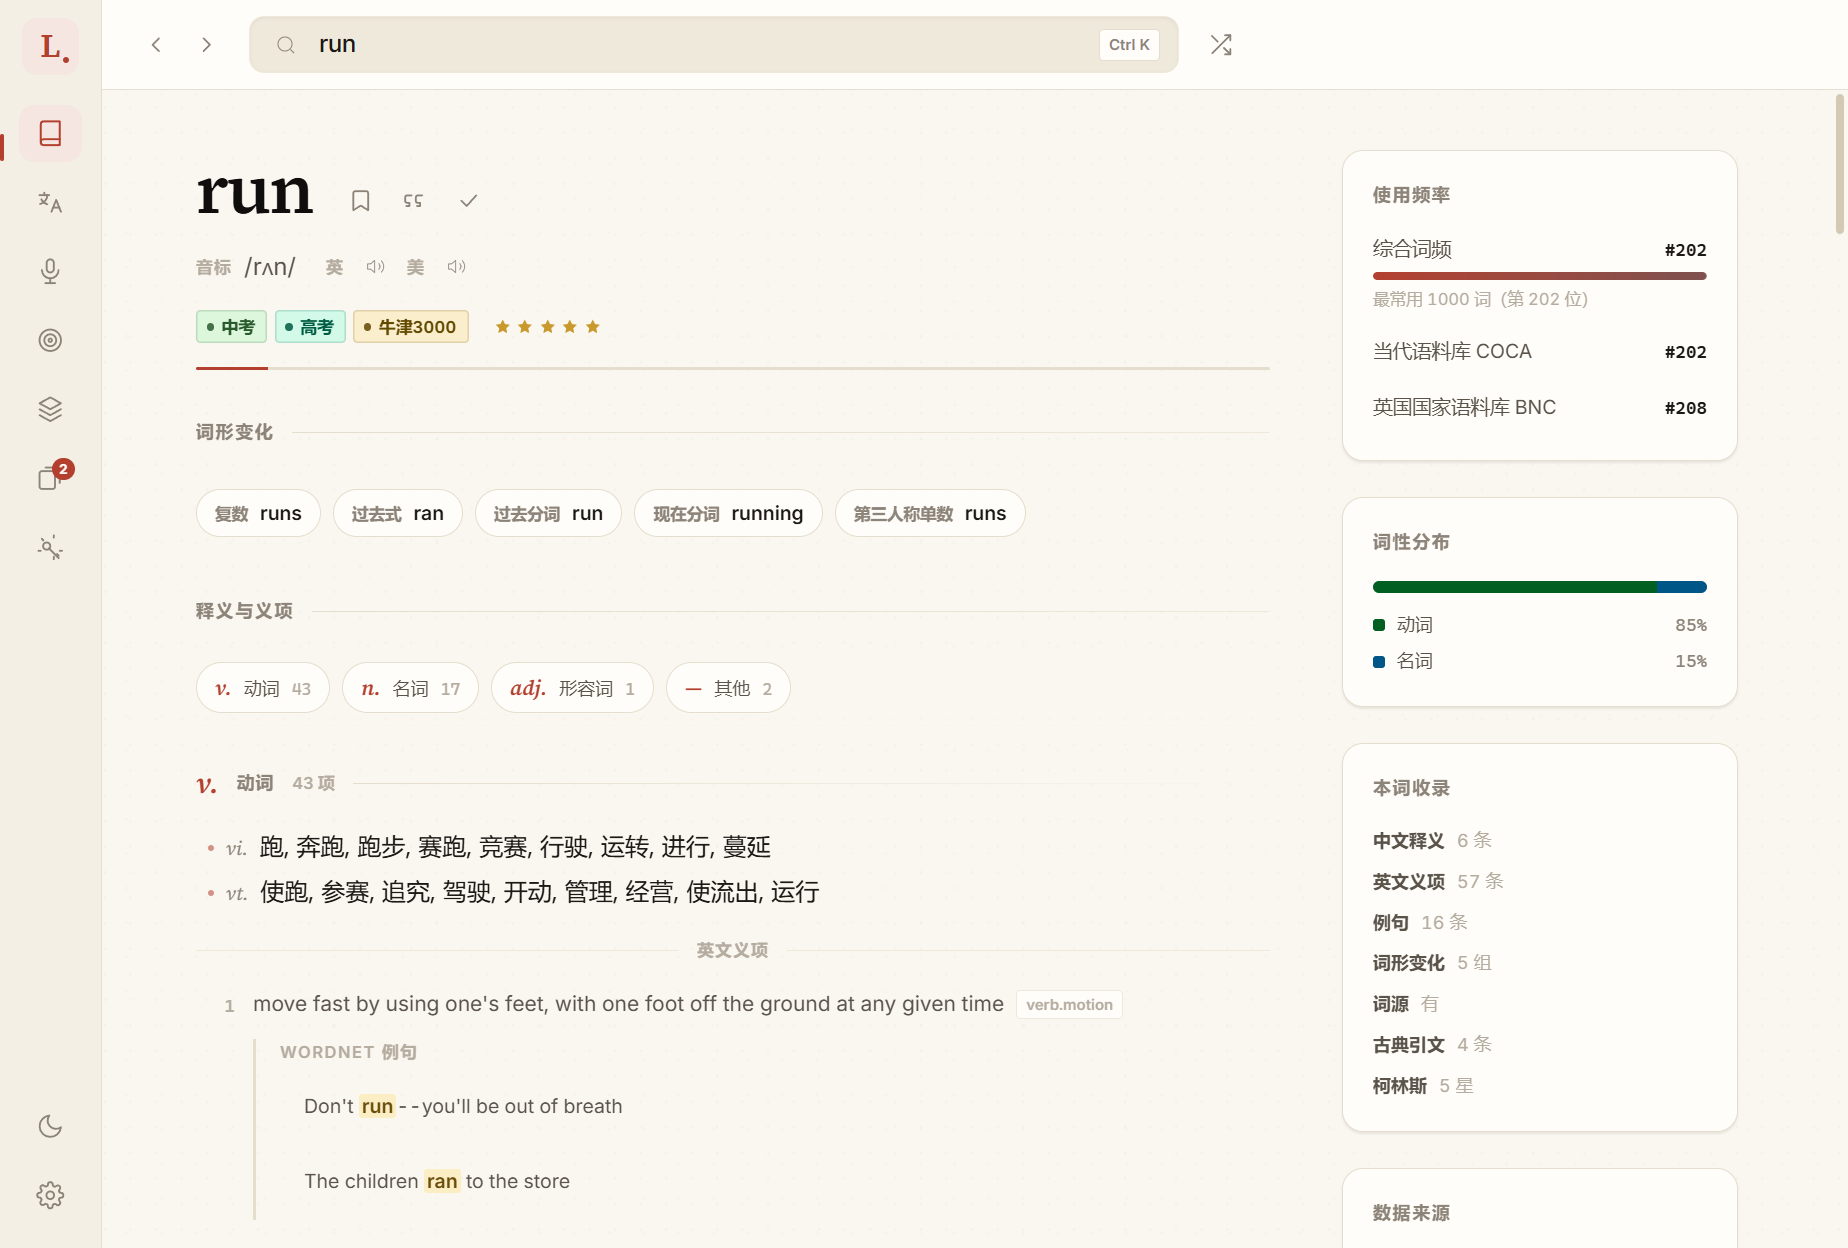Screen dimensions: 1848x1248
Task: Go forward with the right arrow
Action: (x=206, y=45)
